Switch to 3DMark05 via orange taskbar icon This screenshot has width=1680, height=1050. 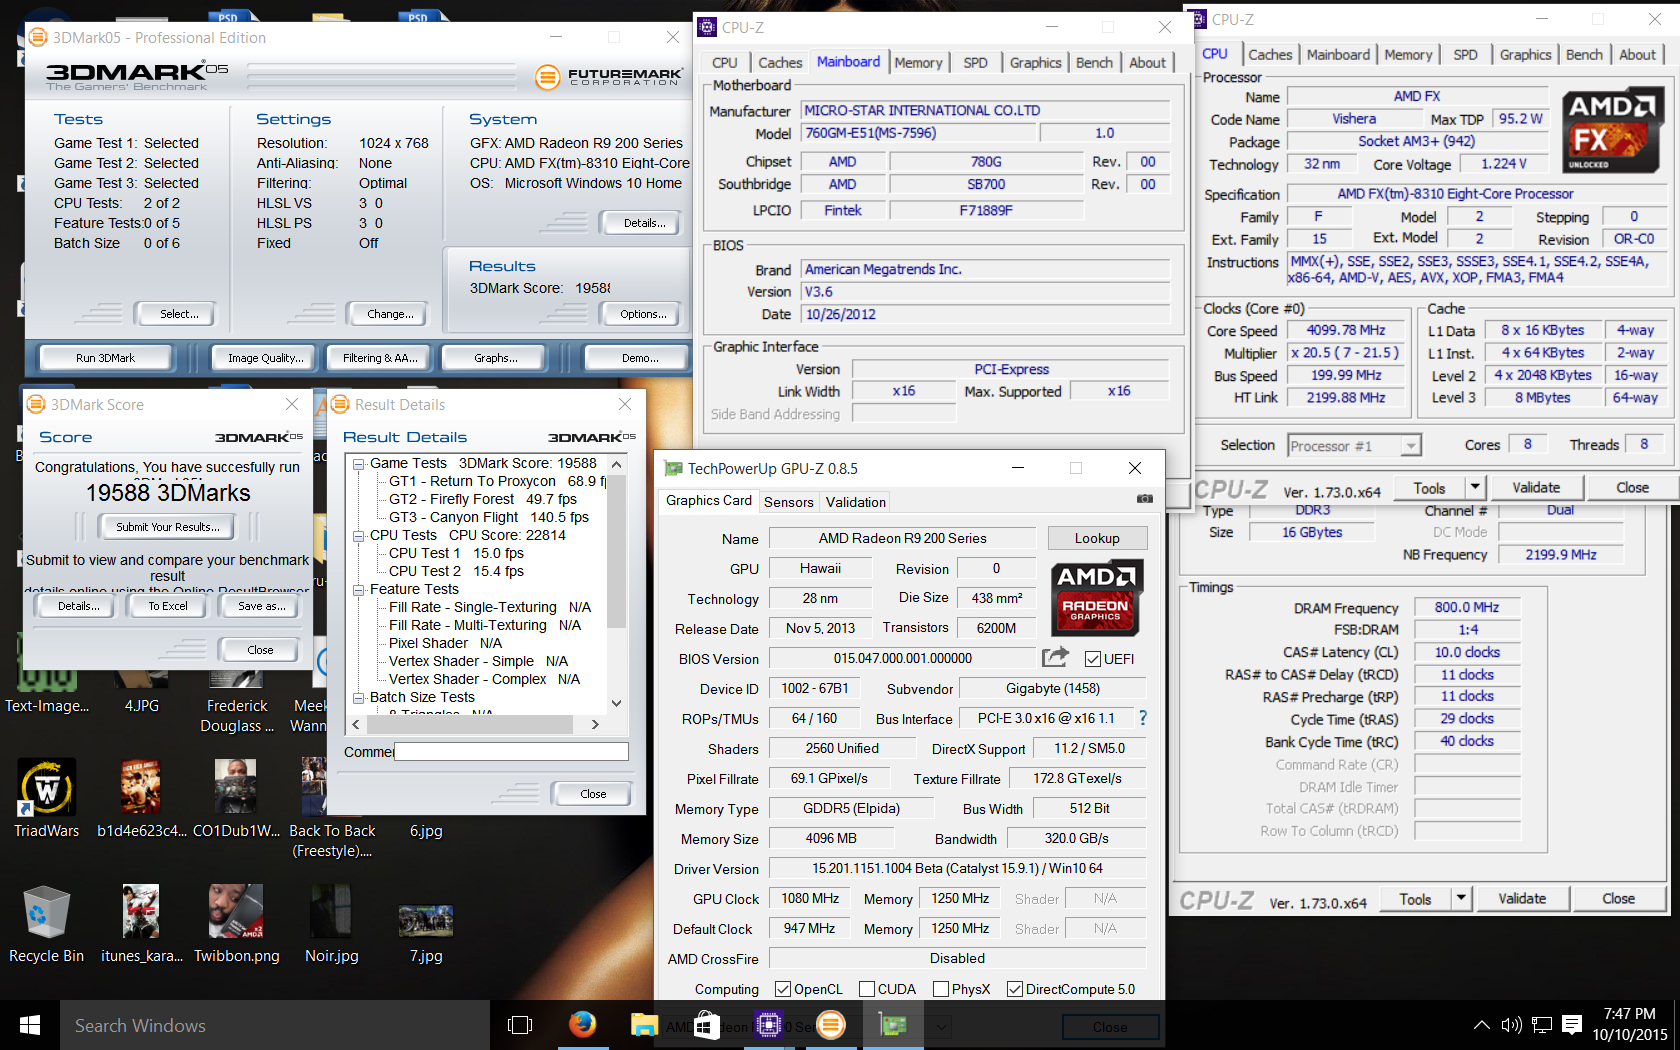[831, 1025]
